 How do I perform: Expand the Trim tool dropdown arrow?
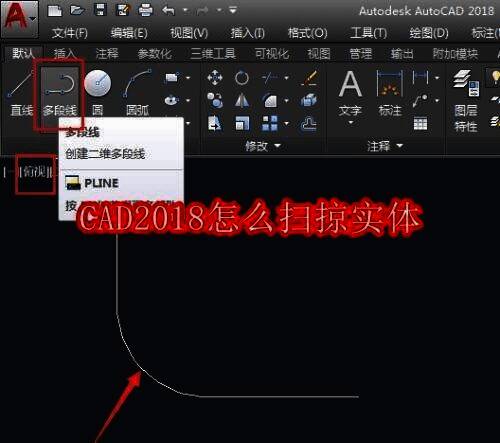pyautogui.click(x=286, y=78)
